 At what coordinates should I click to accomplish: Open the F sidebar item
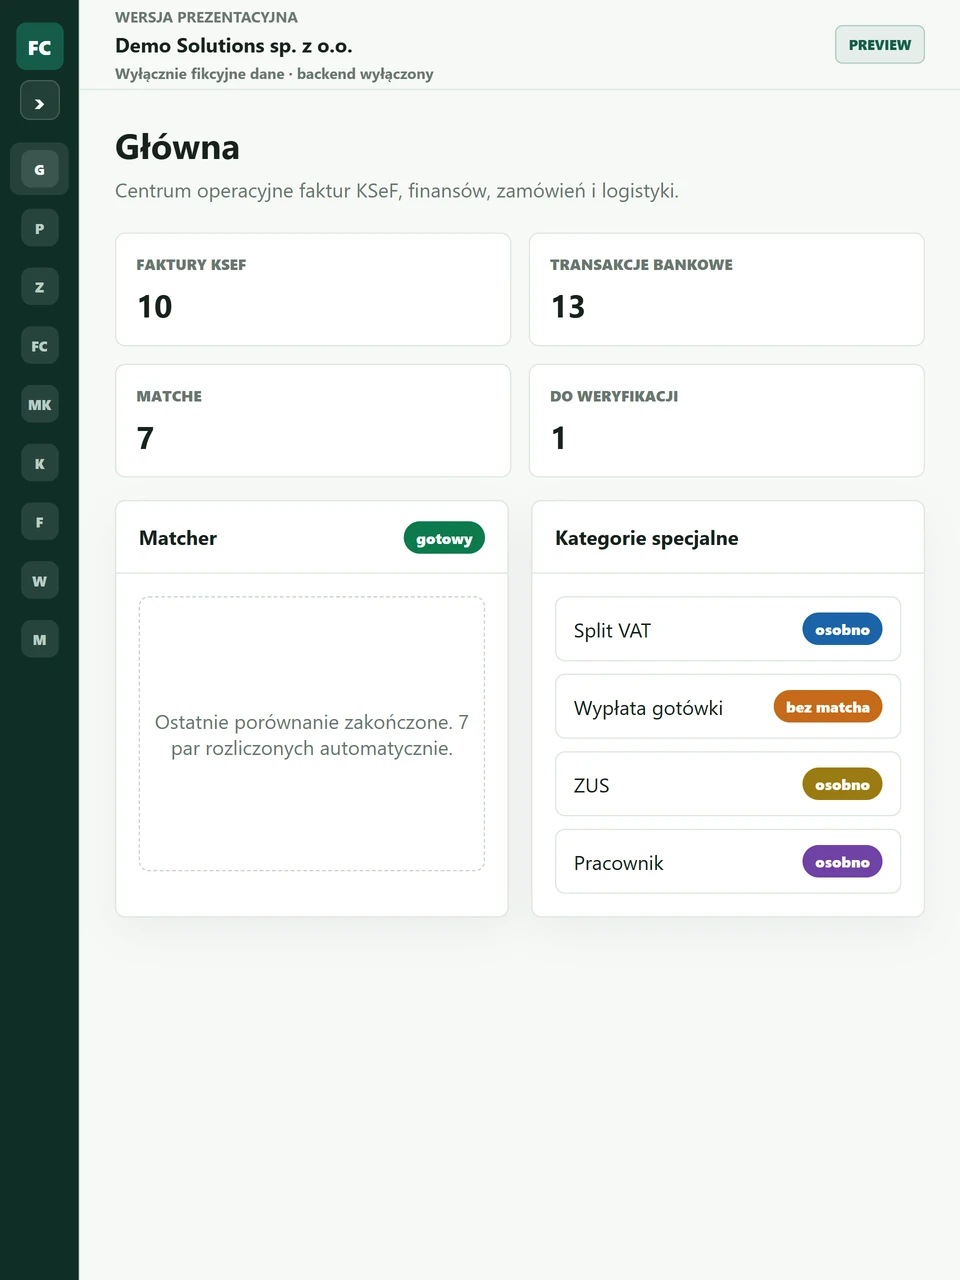(x=40, y=522)
